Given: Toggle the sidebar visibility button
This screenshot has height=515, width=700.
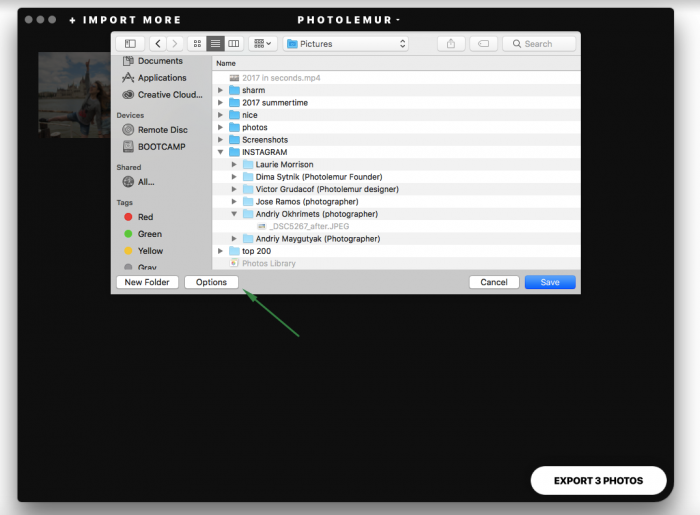Looking at the screenshot, I should 130,44.
